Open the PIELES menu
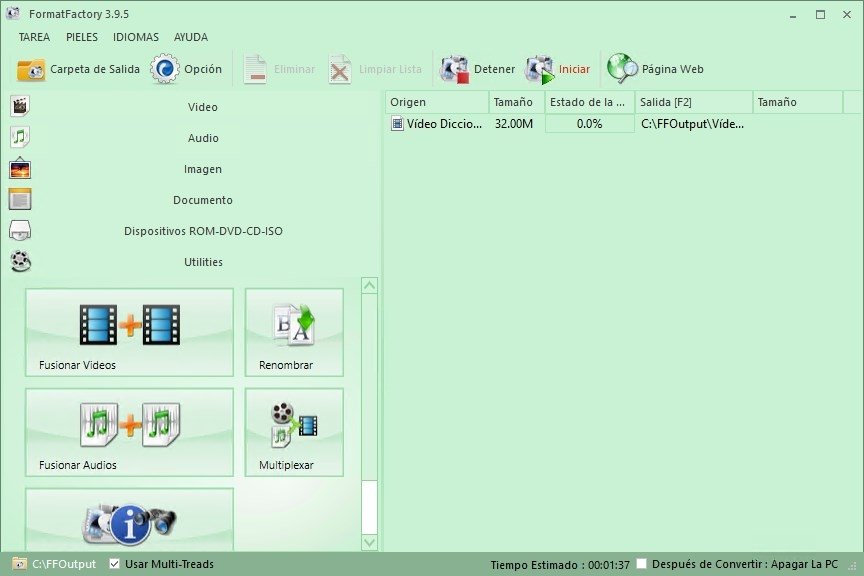This screenshot has width=864, height=576. click(82, 37)
